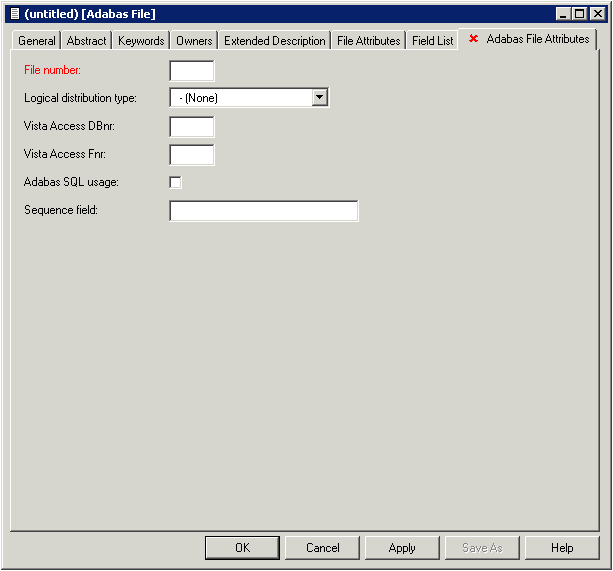Switch to the File Attributes tab

(x=368, y=41)
